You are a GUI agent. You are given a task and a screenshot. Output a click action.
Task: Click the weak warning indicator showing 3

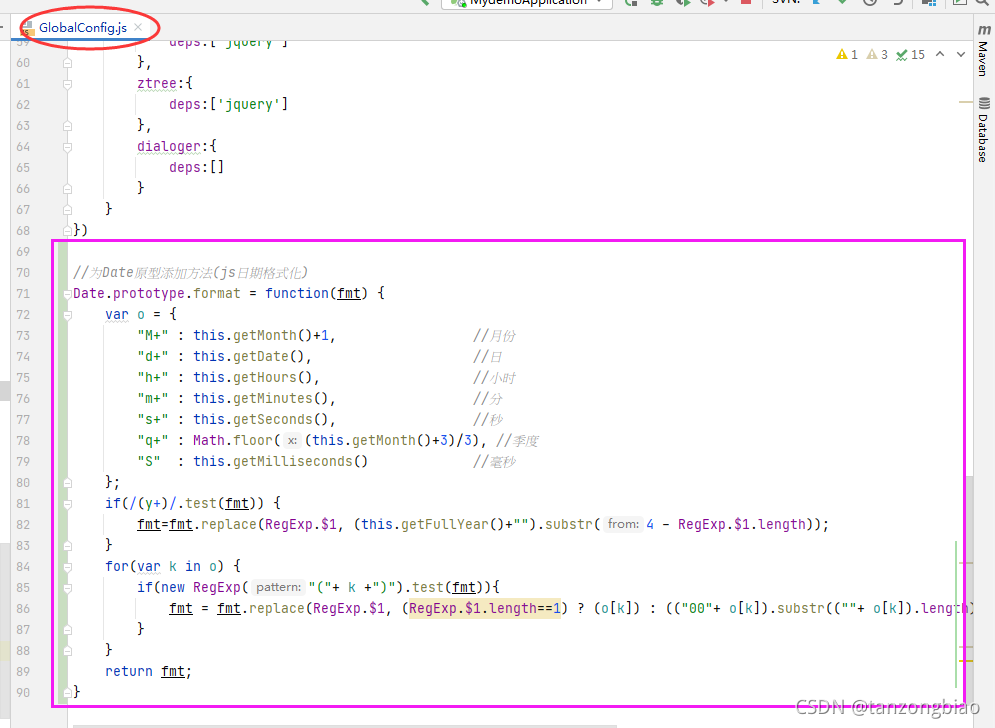pos(877,55)
